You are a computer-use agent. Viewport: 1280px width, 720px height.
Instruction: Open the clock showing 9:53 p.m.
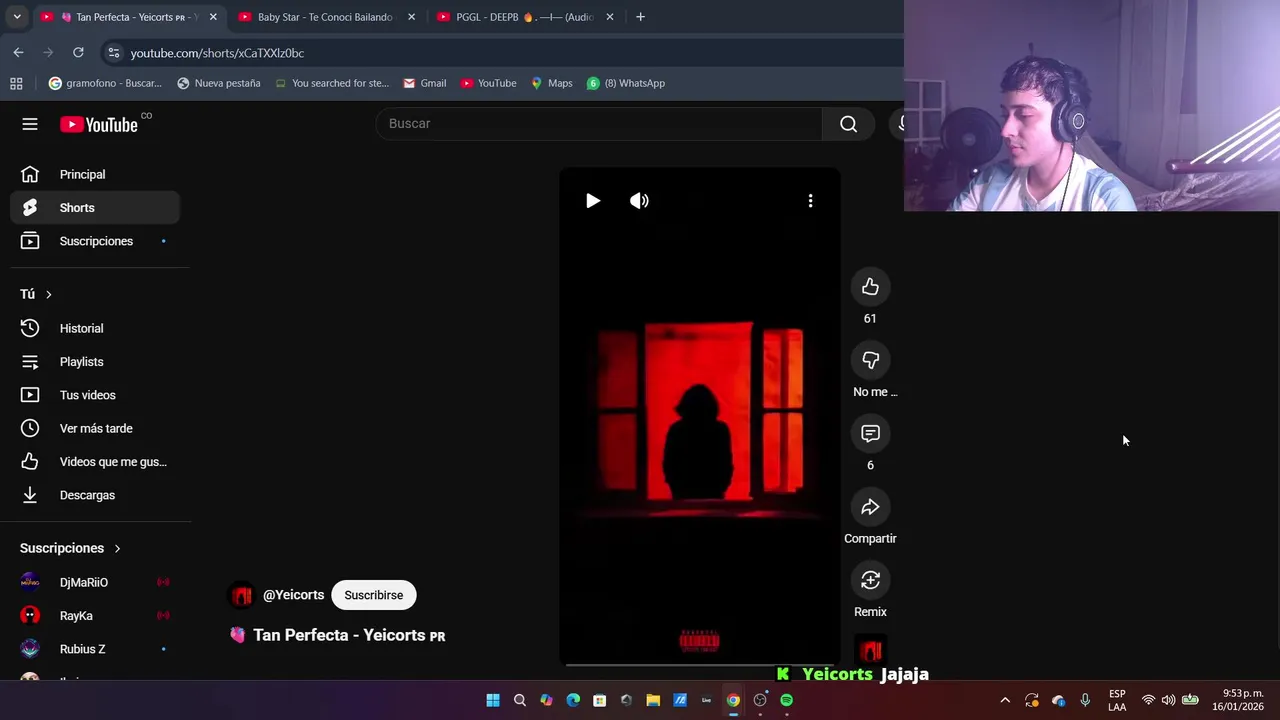click(x=1238, y=700)
